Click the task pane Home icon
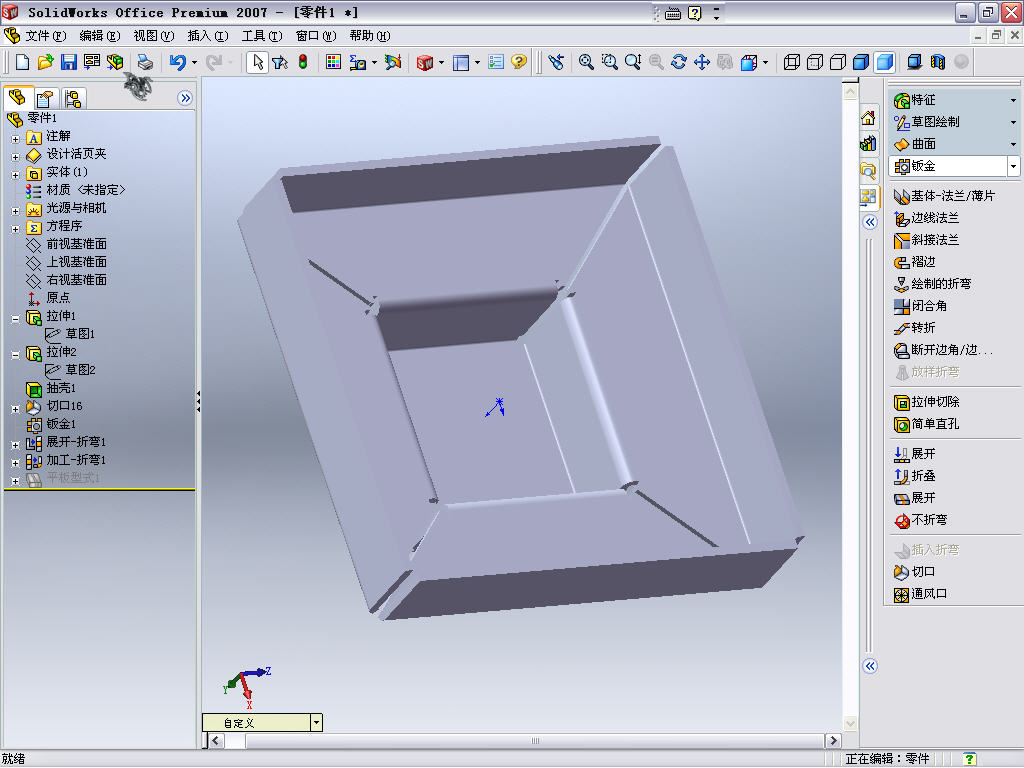 [868, 118]
